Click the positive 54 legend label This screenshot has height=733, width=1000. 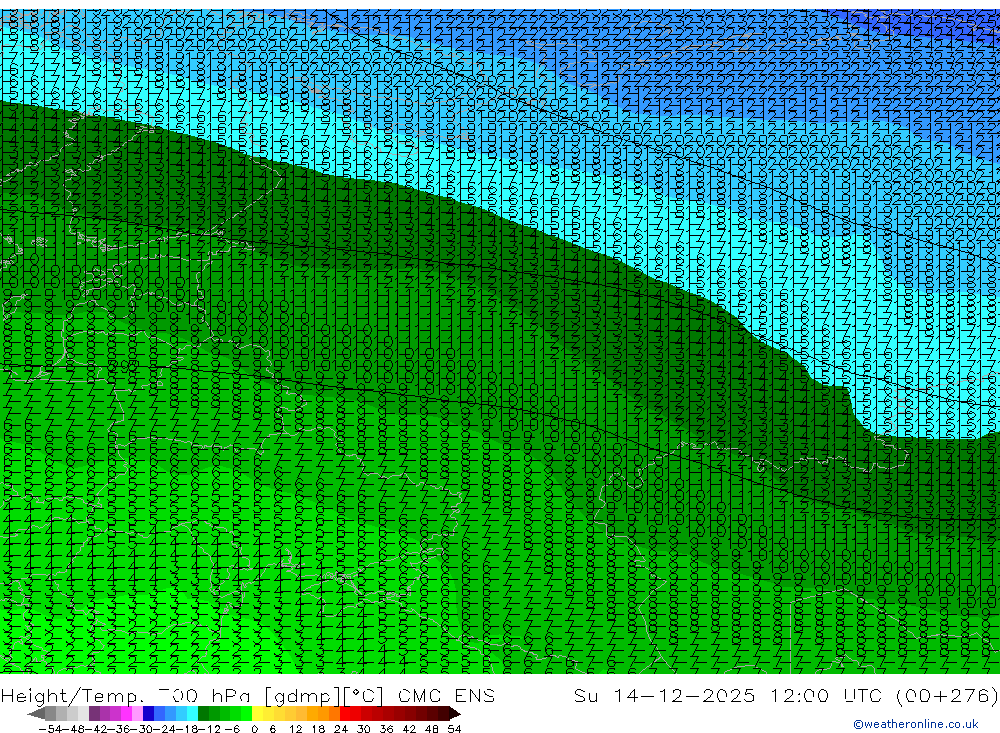454,729
